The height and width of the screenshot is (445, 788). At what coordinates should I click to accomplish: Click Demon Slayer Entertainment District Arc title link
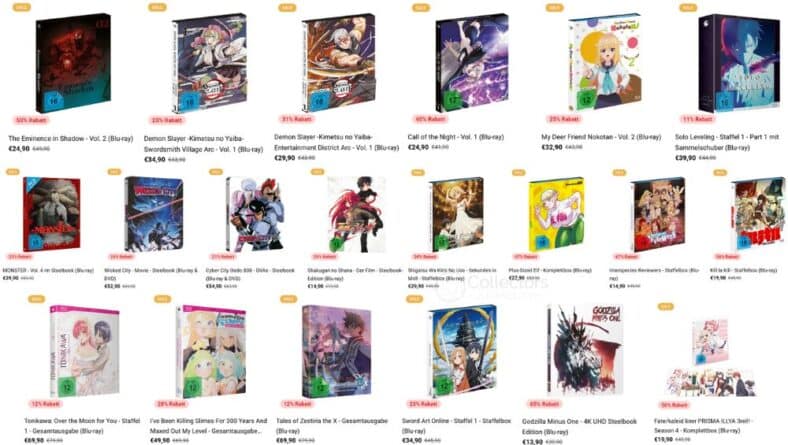pos(336,142)
